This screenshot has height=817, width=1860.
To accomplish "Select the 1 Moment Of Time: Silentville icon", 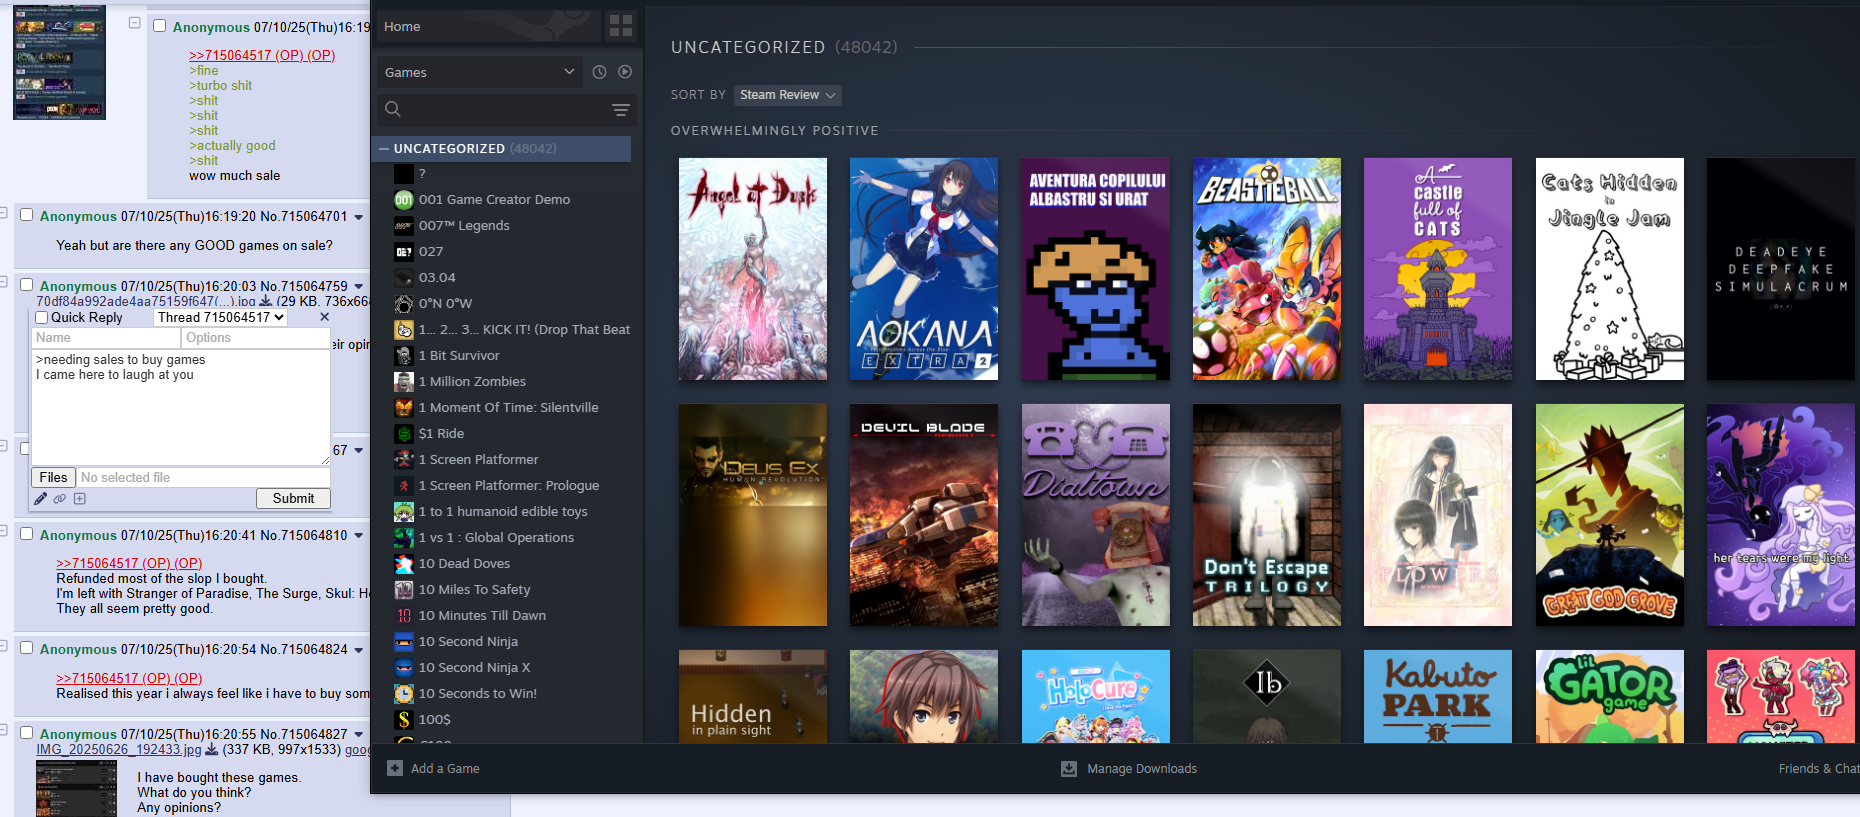I will coord(404,408).
